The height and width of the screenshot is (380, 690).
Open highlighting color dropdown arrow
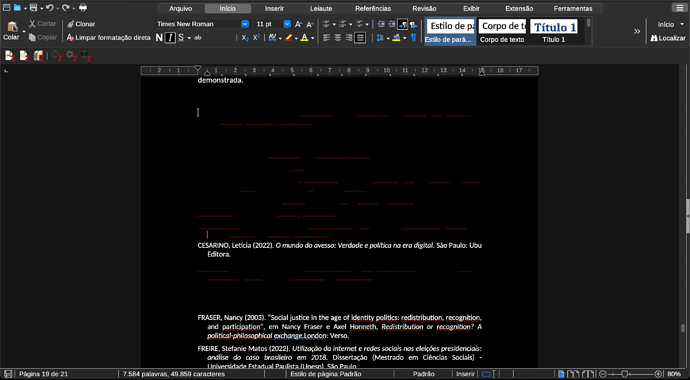[296, 38]
